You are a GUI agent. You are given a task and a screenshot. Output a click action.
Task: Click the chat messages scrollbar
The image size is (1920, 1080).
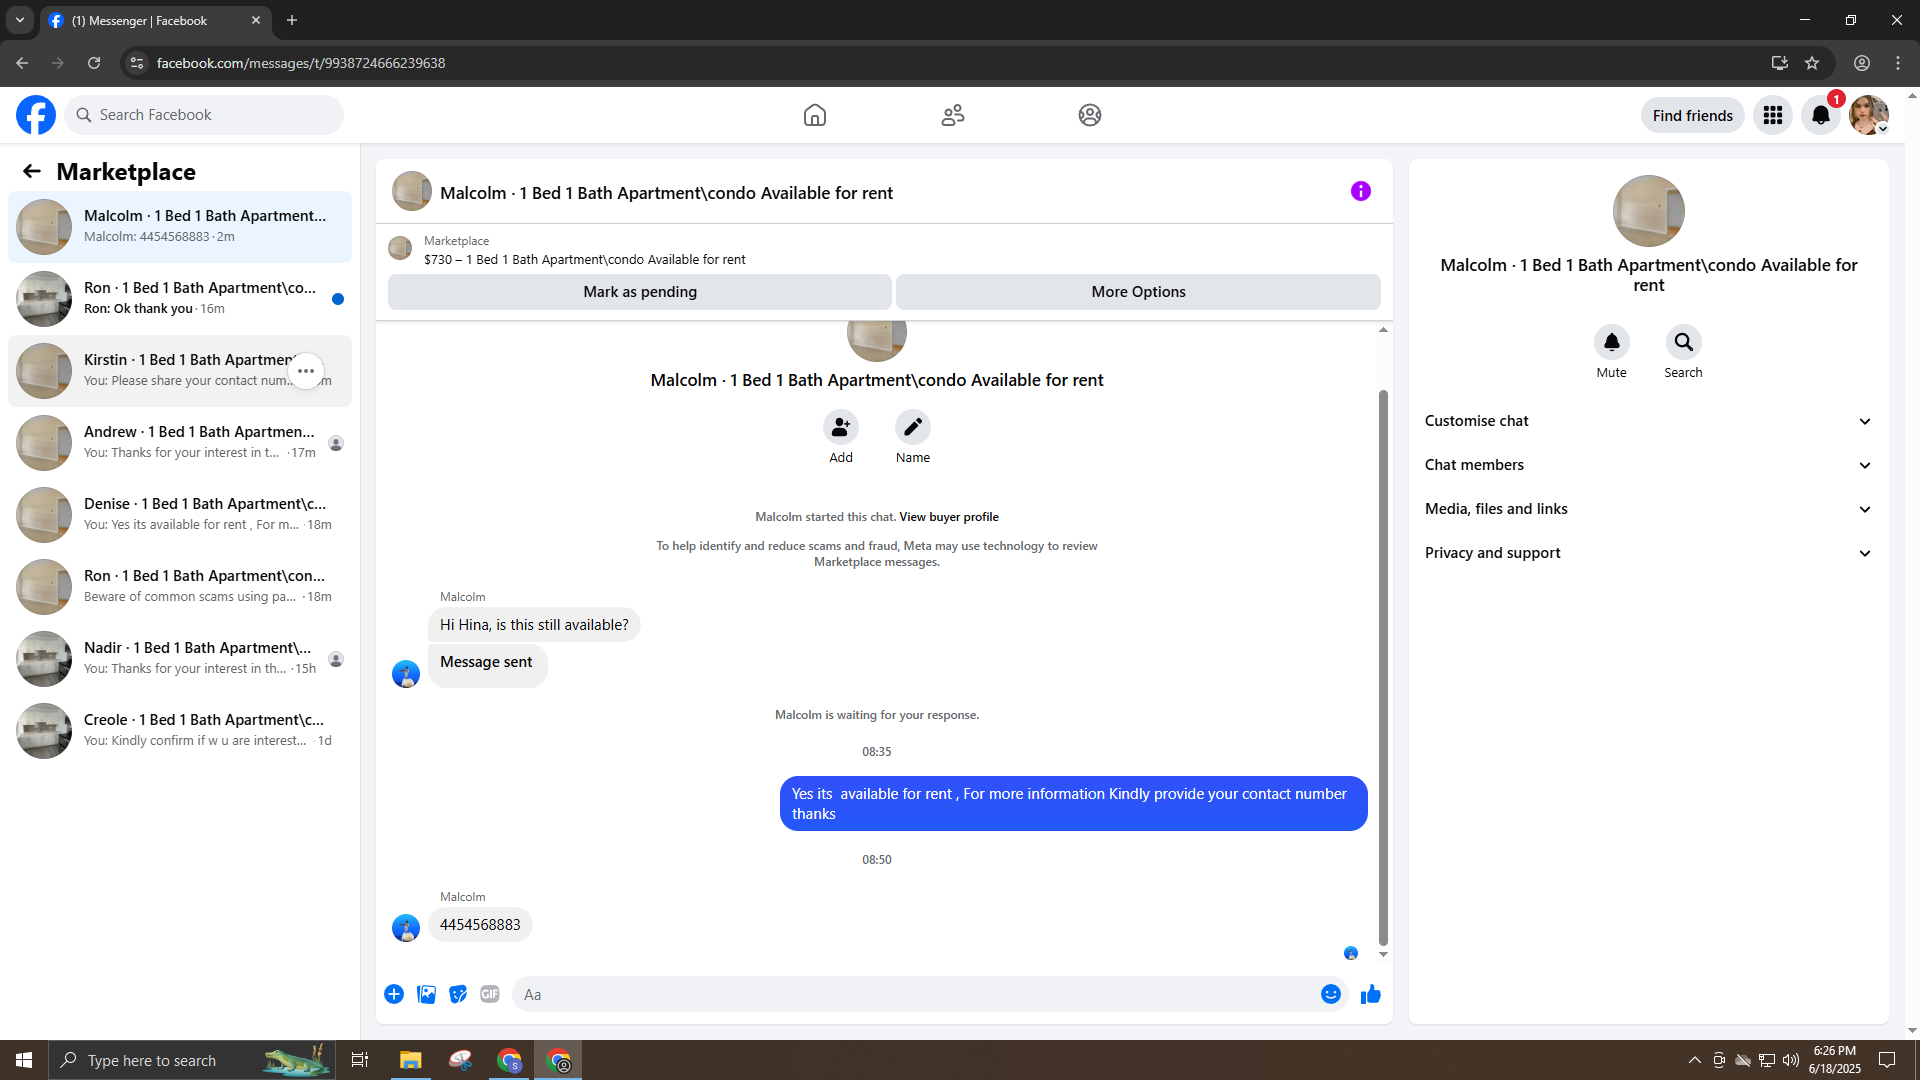[1383, 668]
